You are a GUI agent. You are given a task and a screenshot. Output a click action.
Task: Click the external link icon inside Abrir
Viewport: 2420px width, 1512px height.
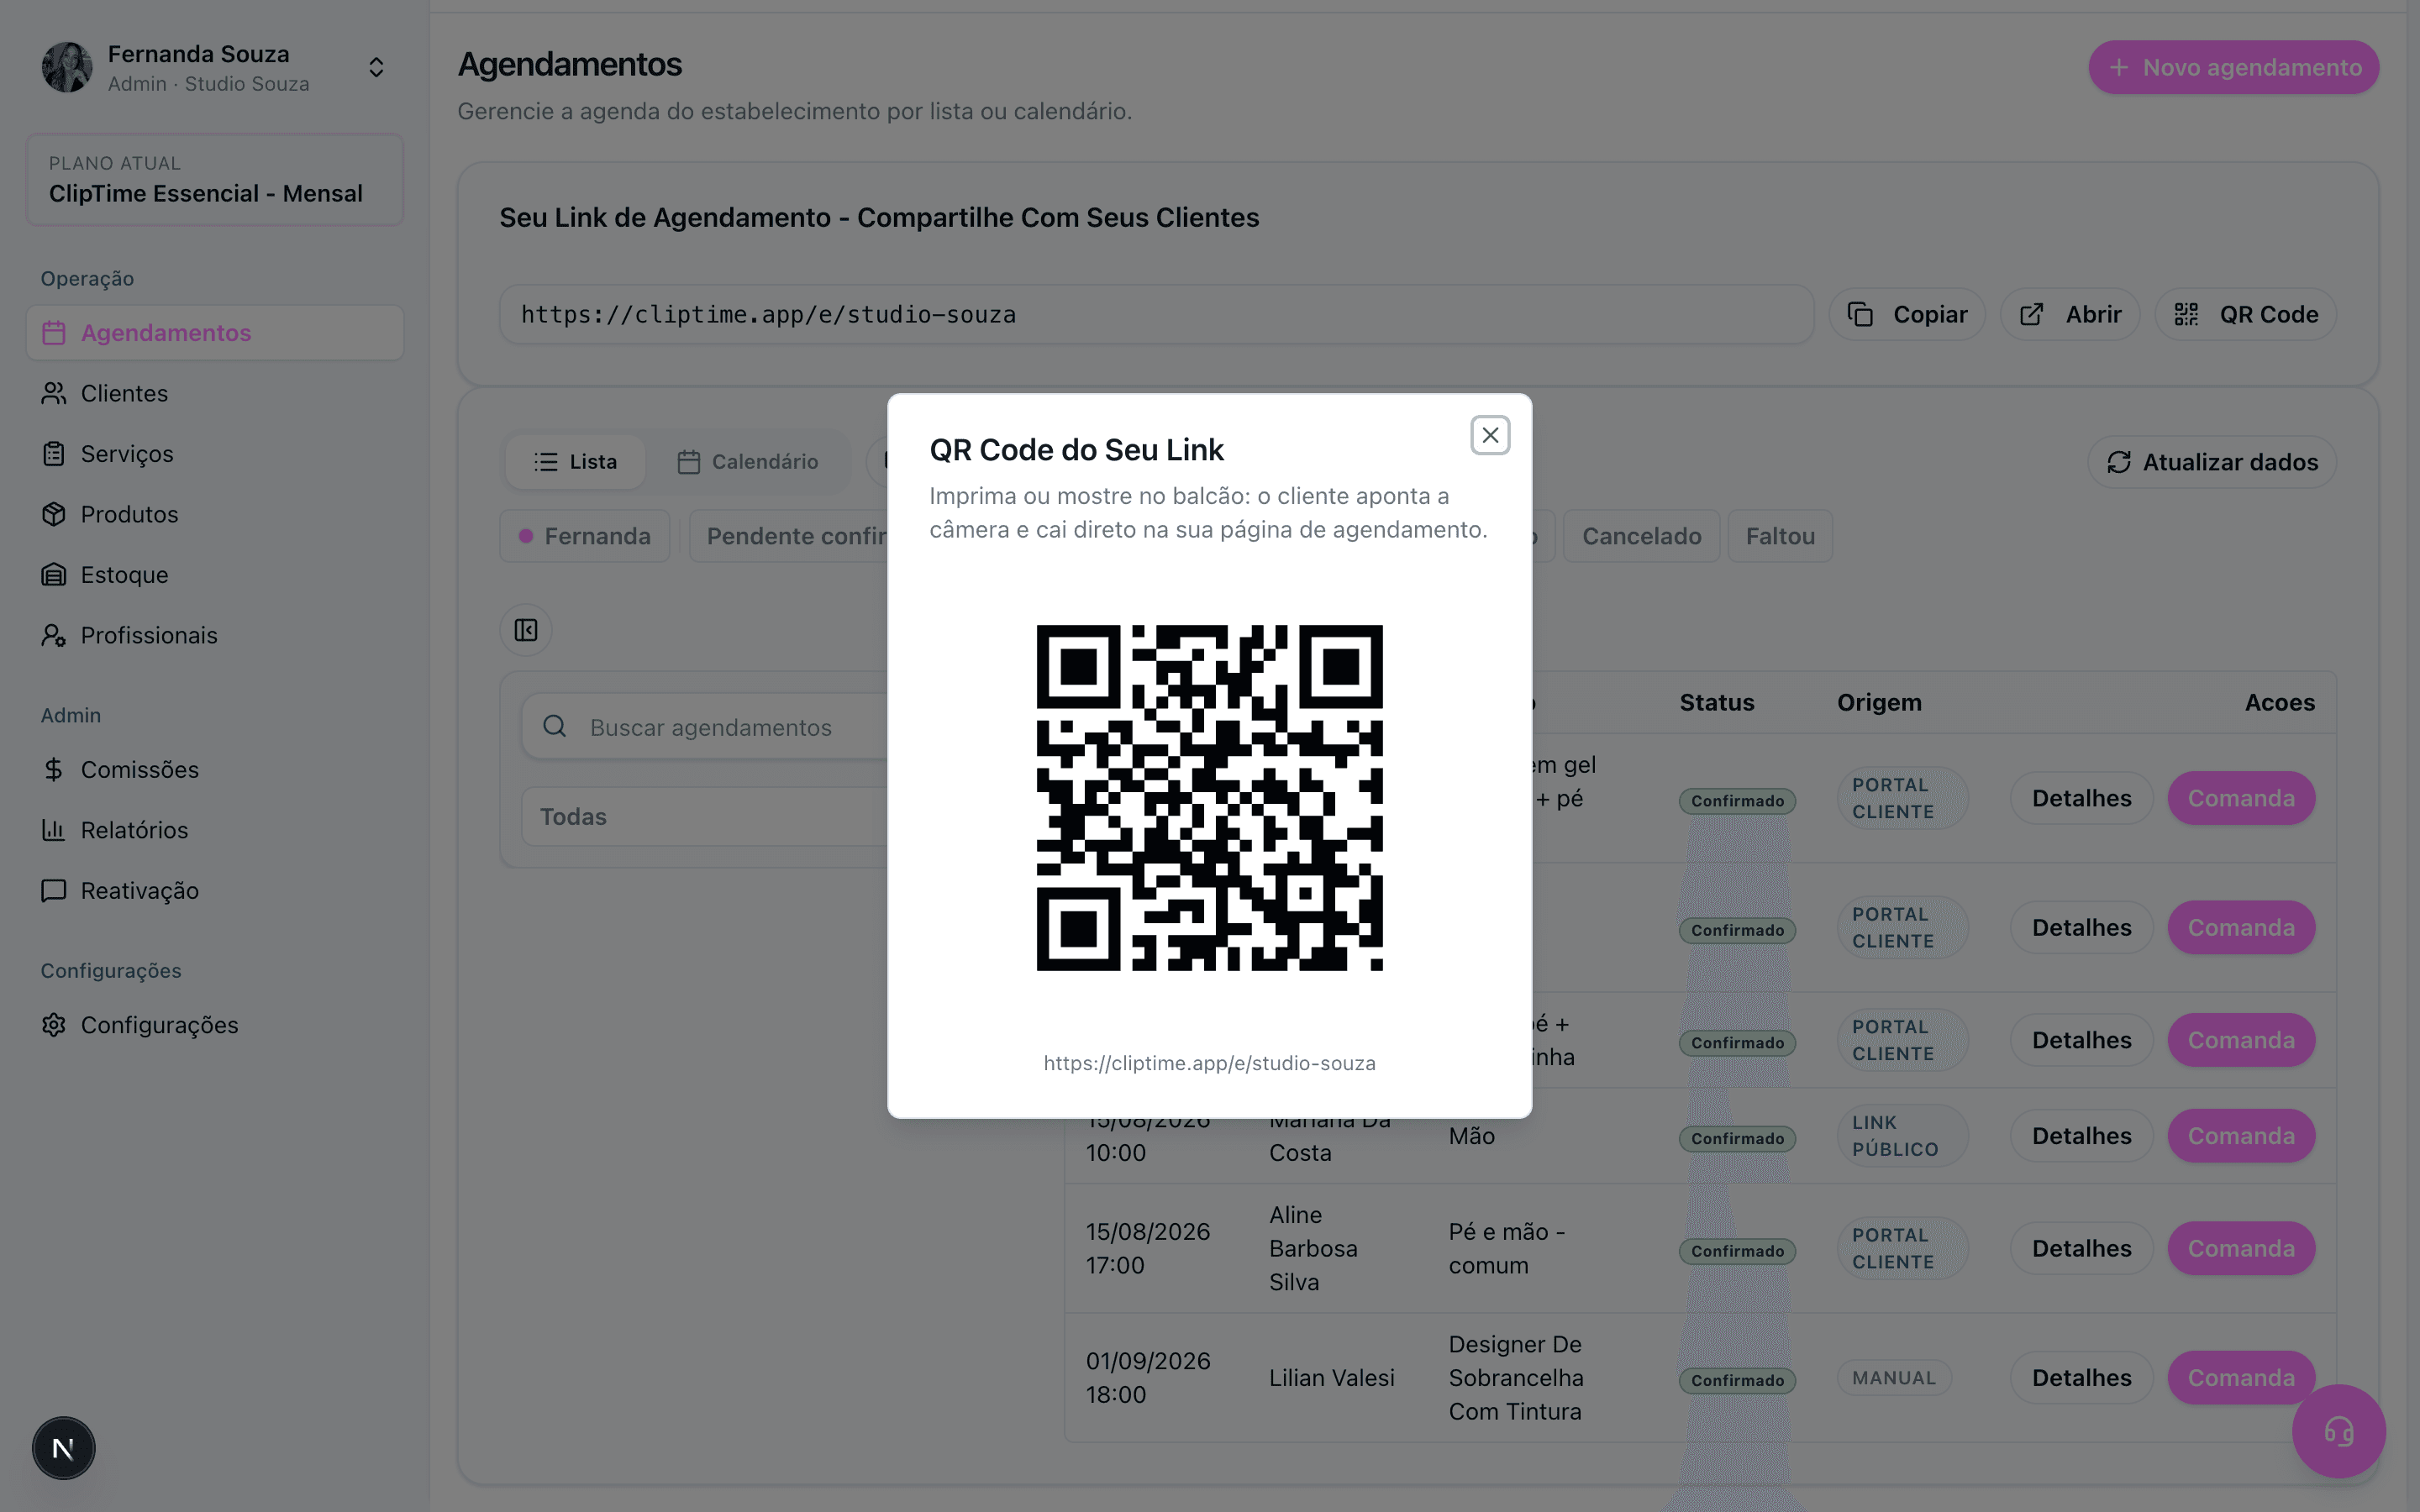click(x=2031, y=314)
